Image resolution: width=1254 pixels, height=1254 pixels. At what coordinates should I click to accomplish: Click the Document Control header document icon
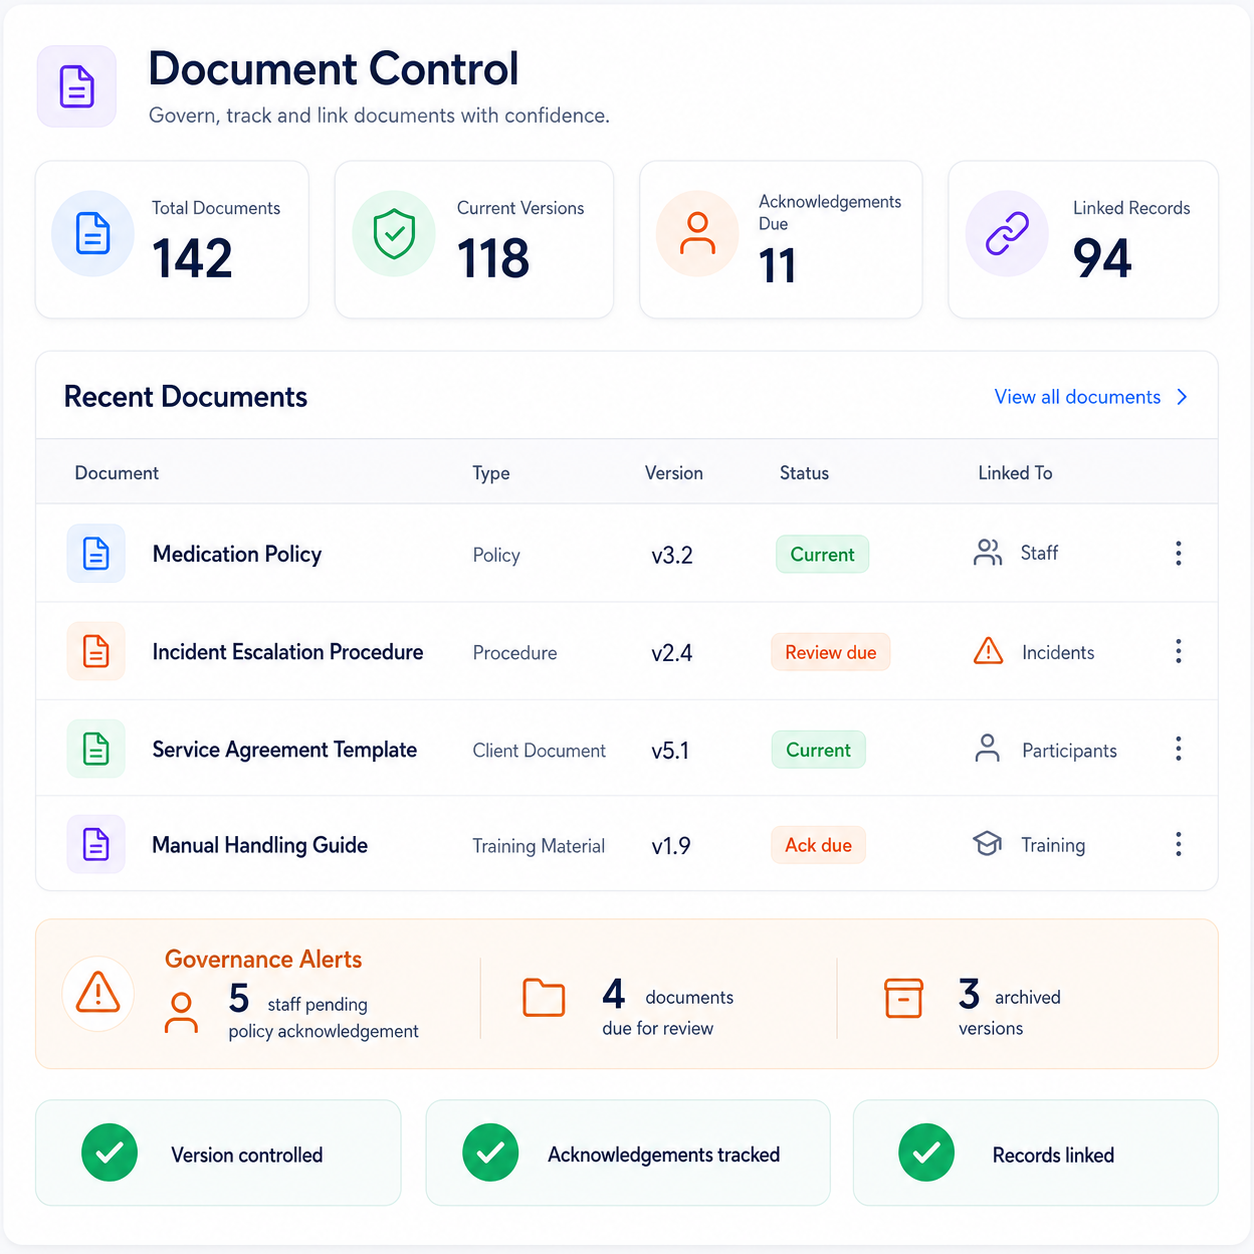point(77,86)
